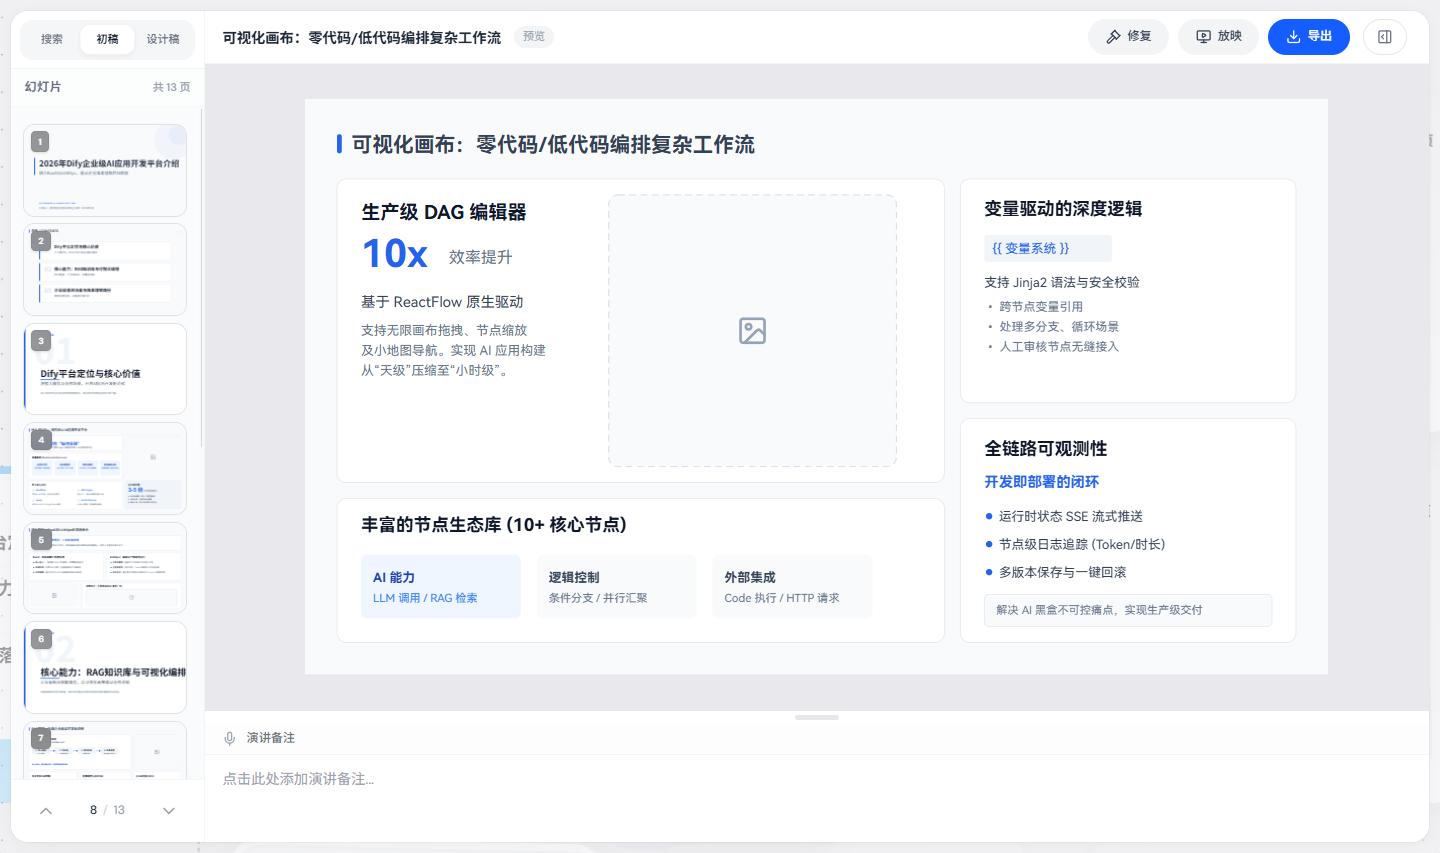Screen dimensions: 1440x853
Task: Select the 10x statistic text
Action: coord(395,254)
